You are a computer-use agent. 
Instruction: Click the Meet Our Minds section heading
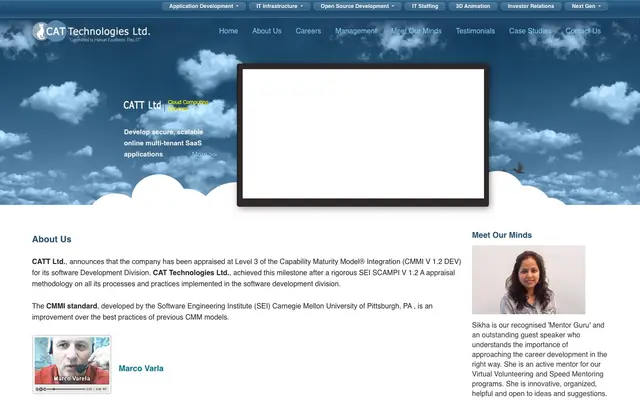pyautogui.click(x=502, y=235)
